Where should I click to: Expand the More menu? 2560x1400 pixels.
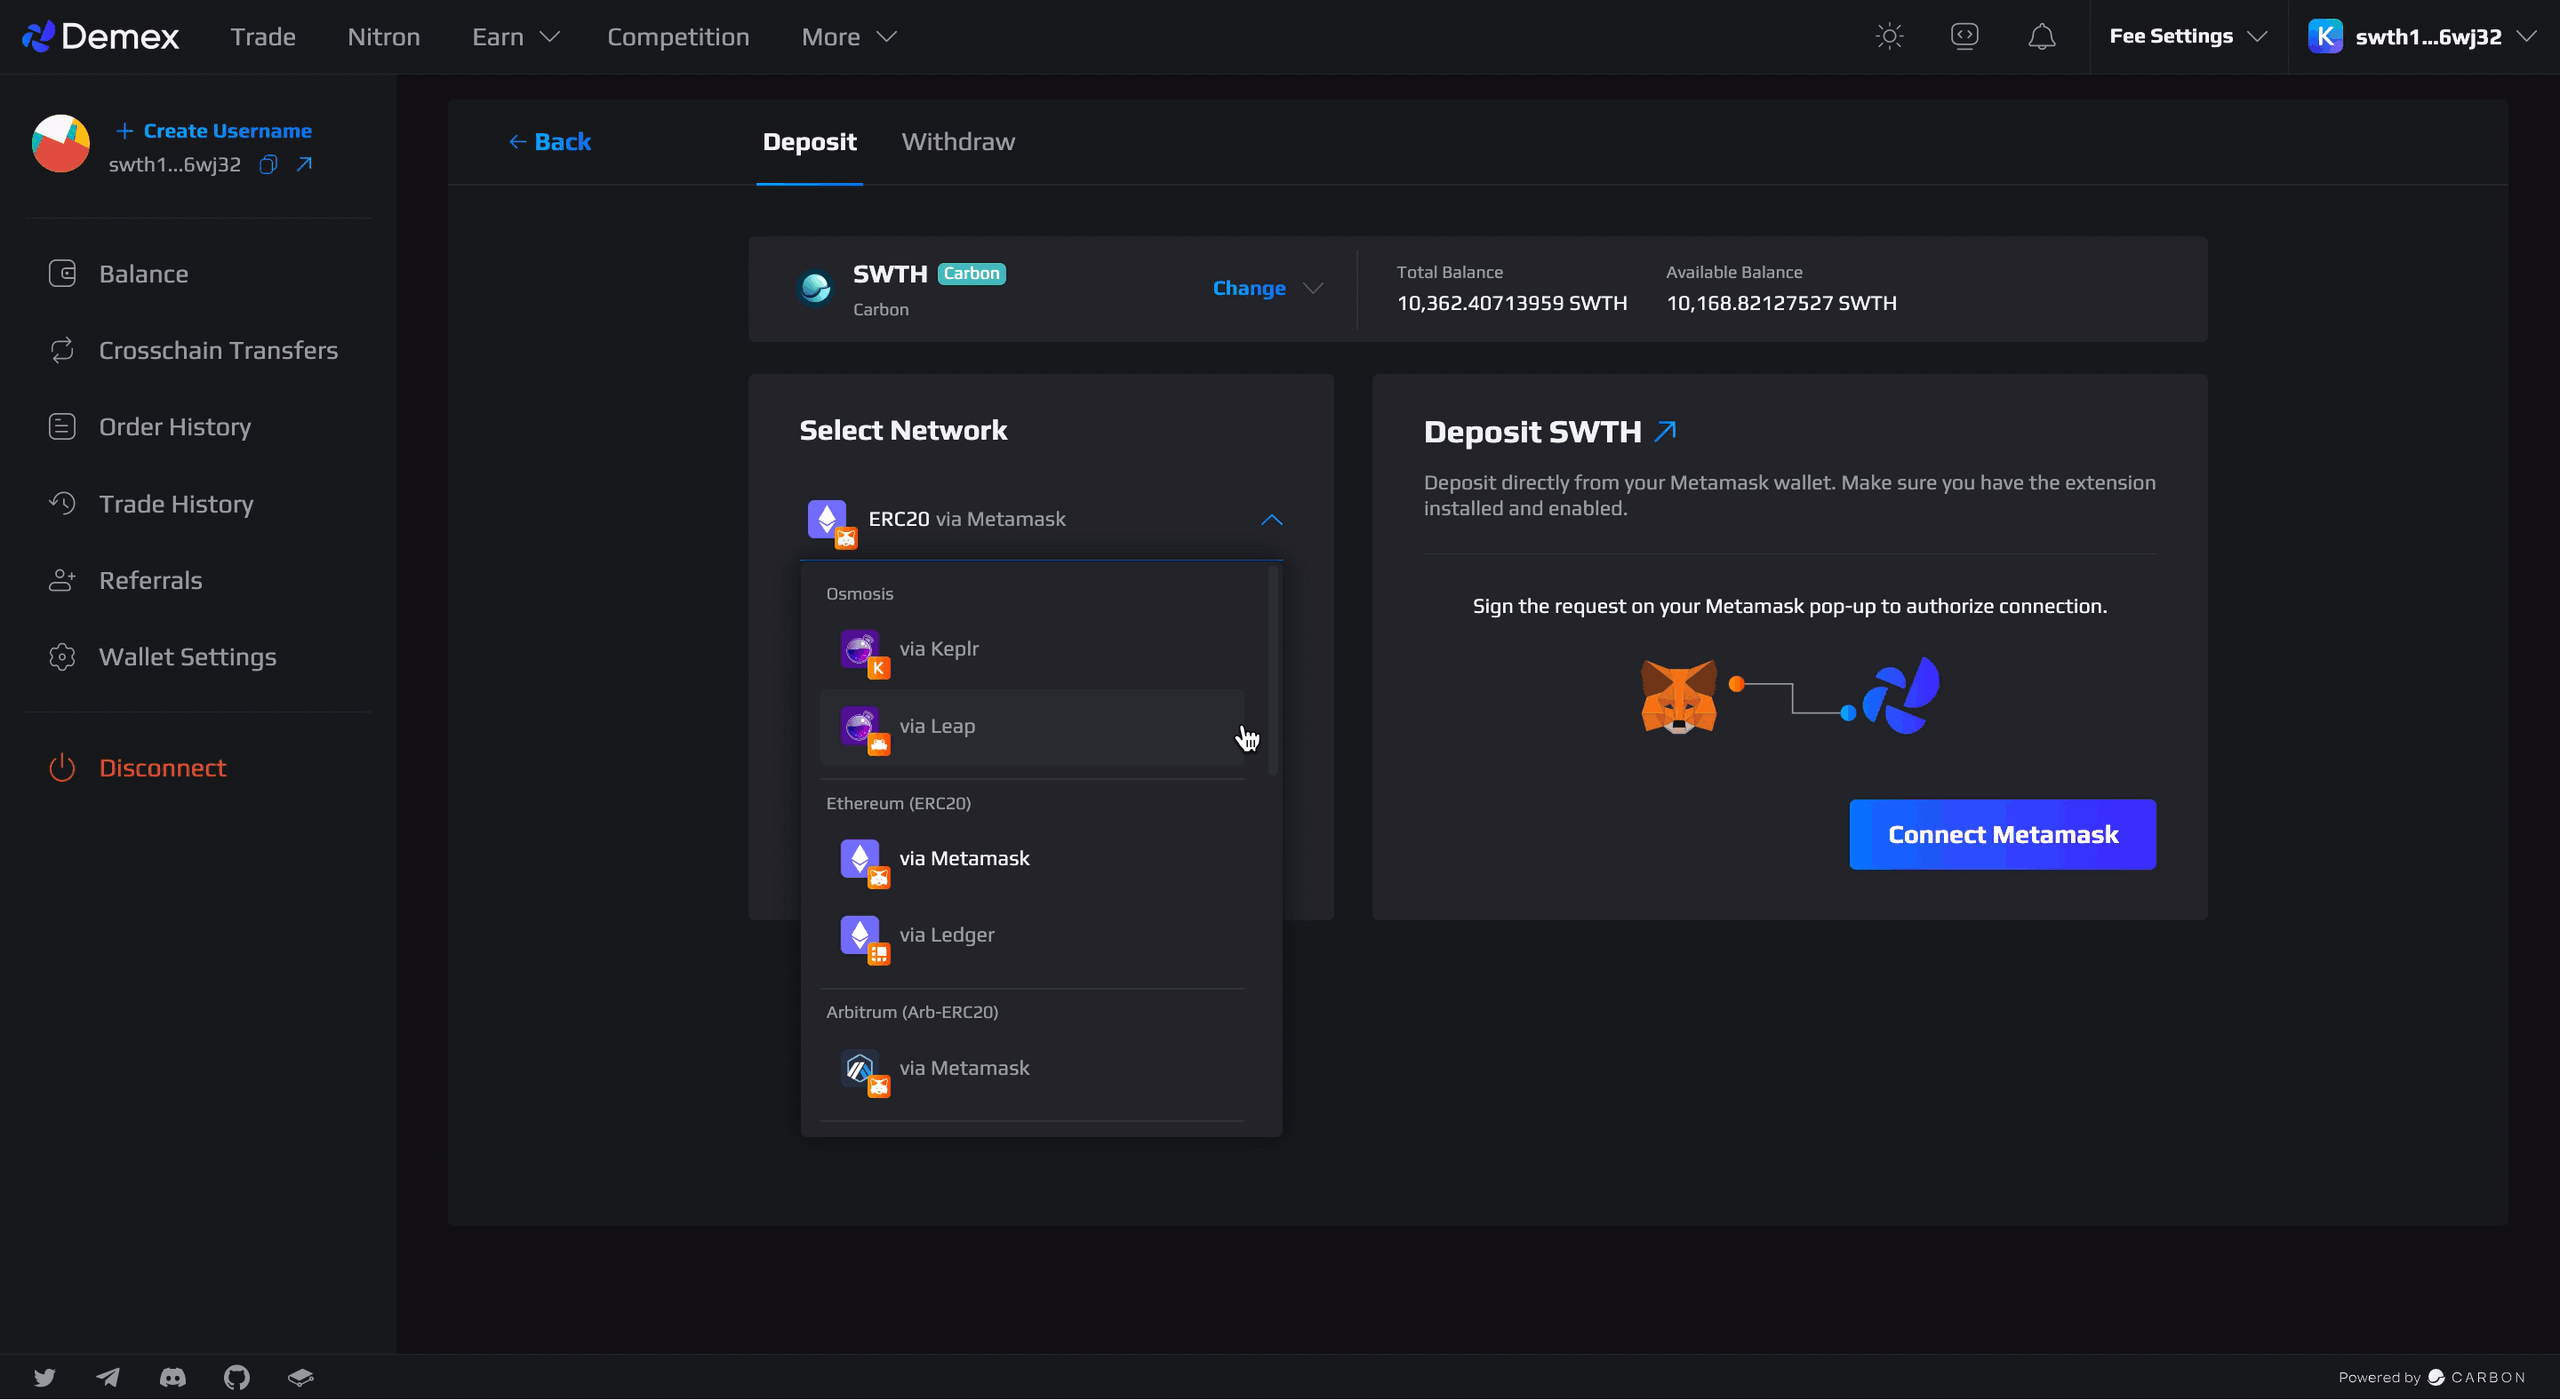point(849,37)
